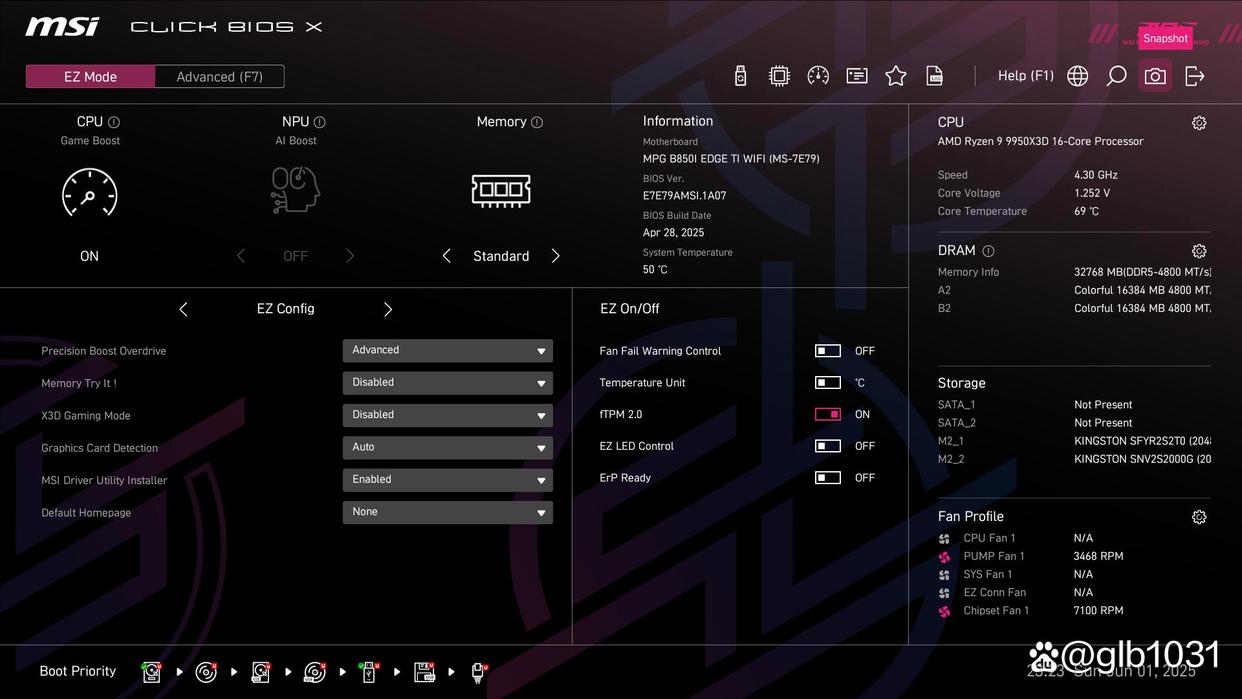Open Default Homepage dropdown
Screen dimensions: 1242x699
point(448,512)
